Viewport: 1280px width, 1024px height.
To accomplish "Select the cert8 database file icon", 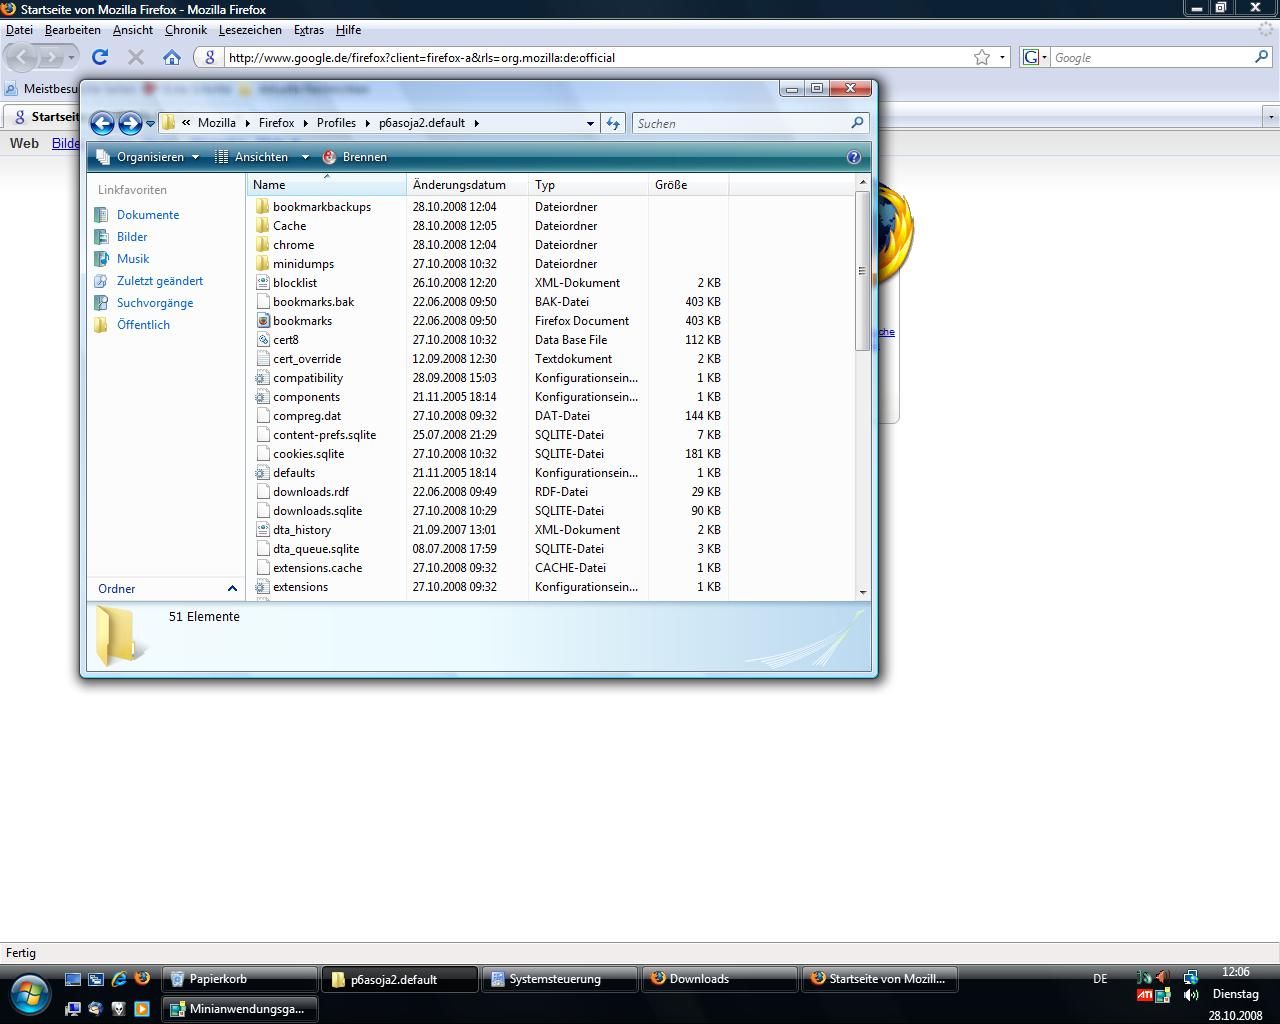I will click(263, 340).
